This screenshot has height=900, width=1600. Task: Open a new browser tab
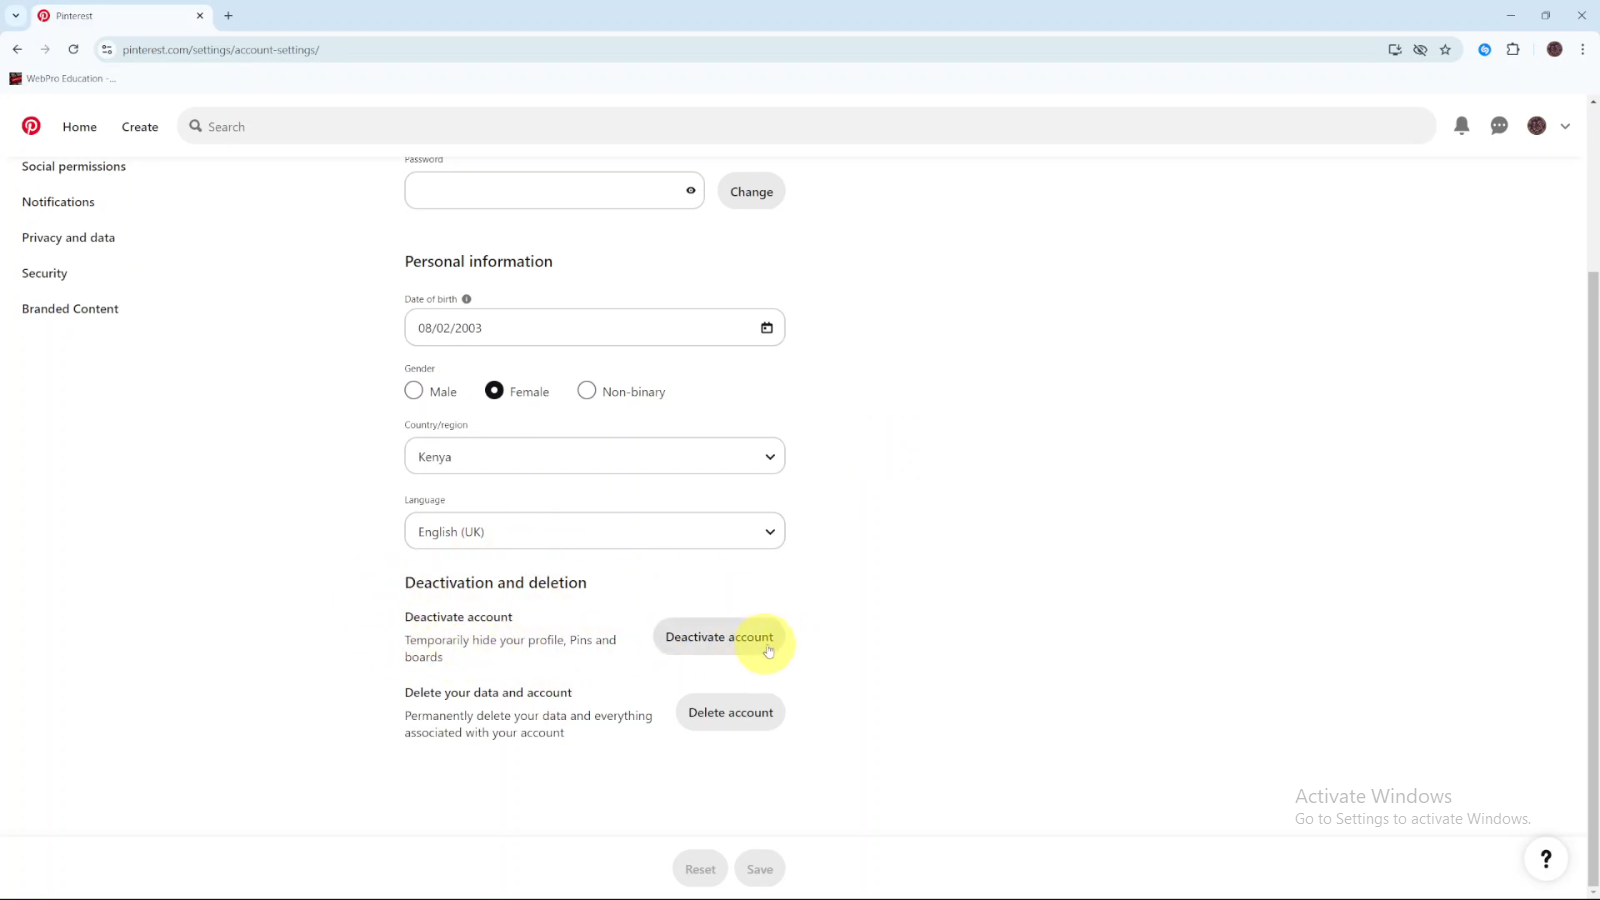[x=228, y=16]
